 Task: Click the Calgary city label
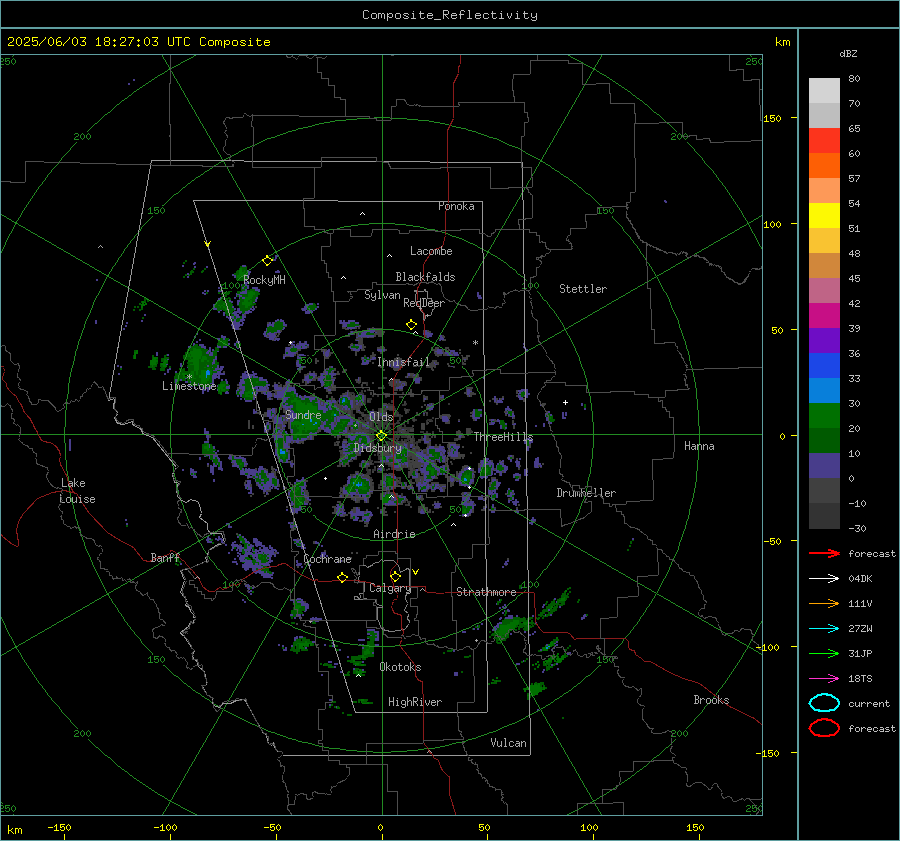point(390,588)
